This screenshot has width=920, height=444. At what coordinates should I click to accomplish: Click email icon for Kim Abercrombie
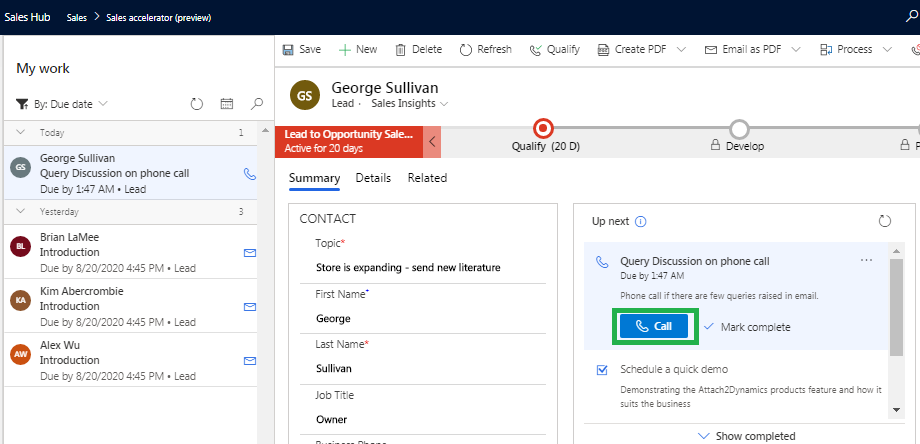[250, 306]
